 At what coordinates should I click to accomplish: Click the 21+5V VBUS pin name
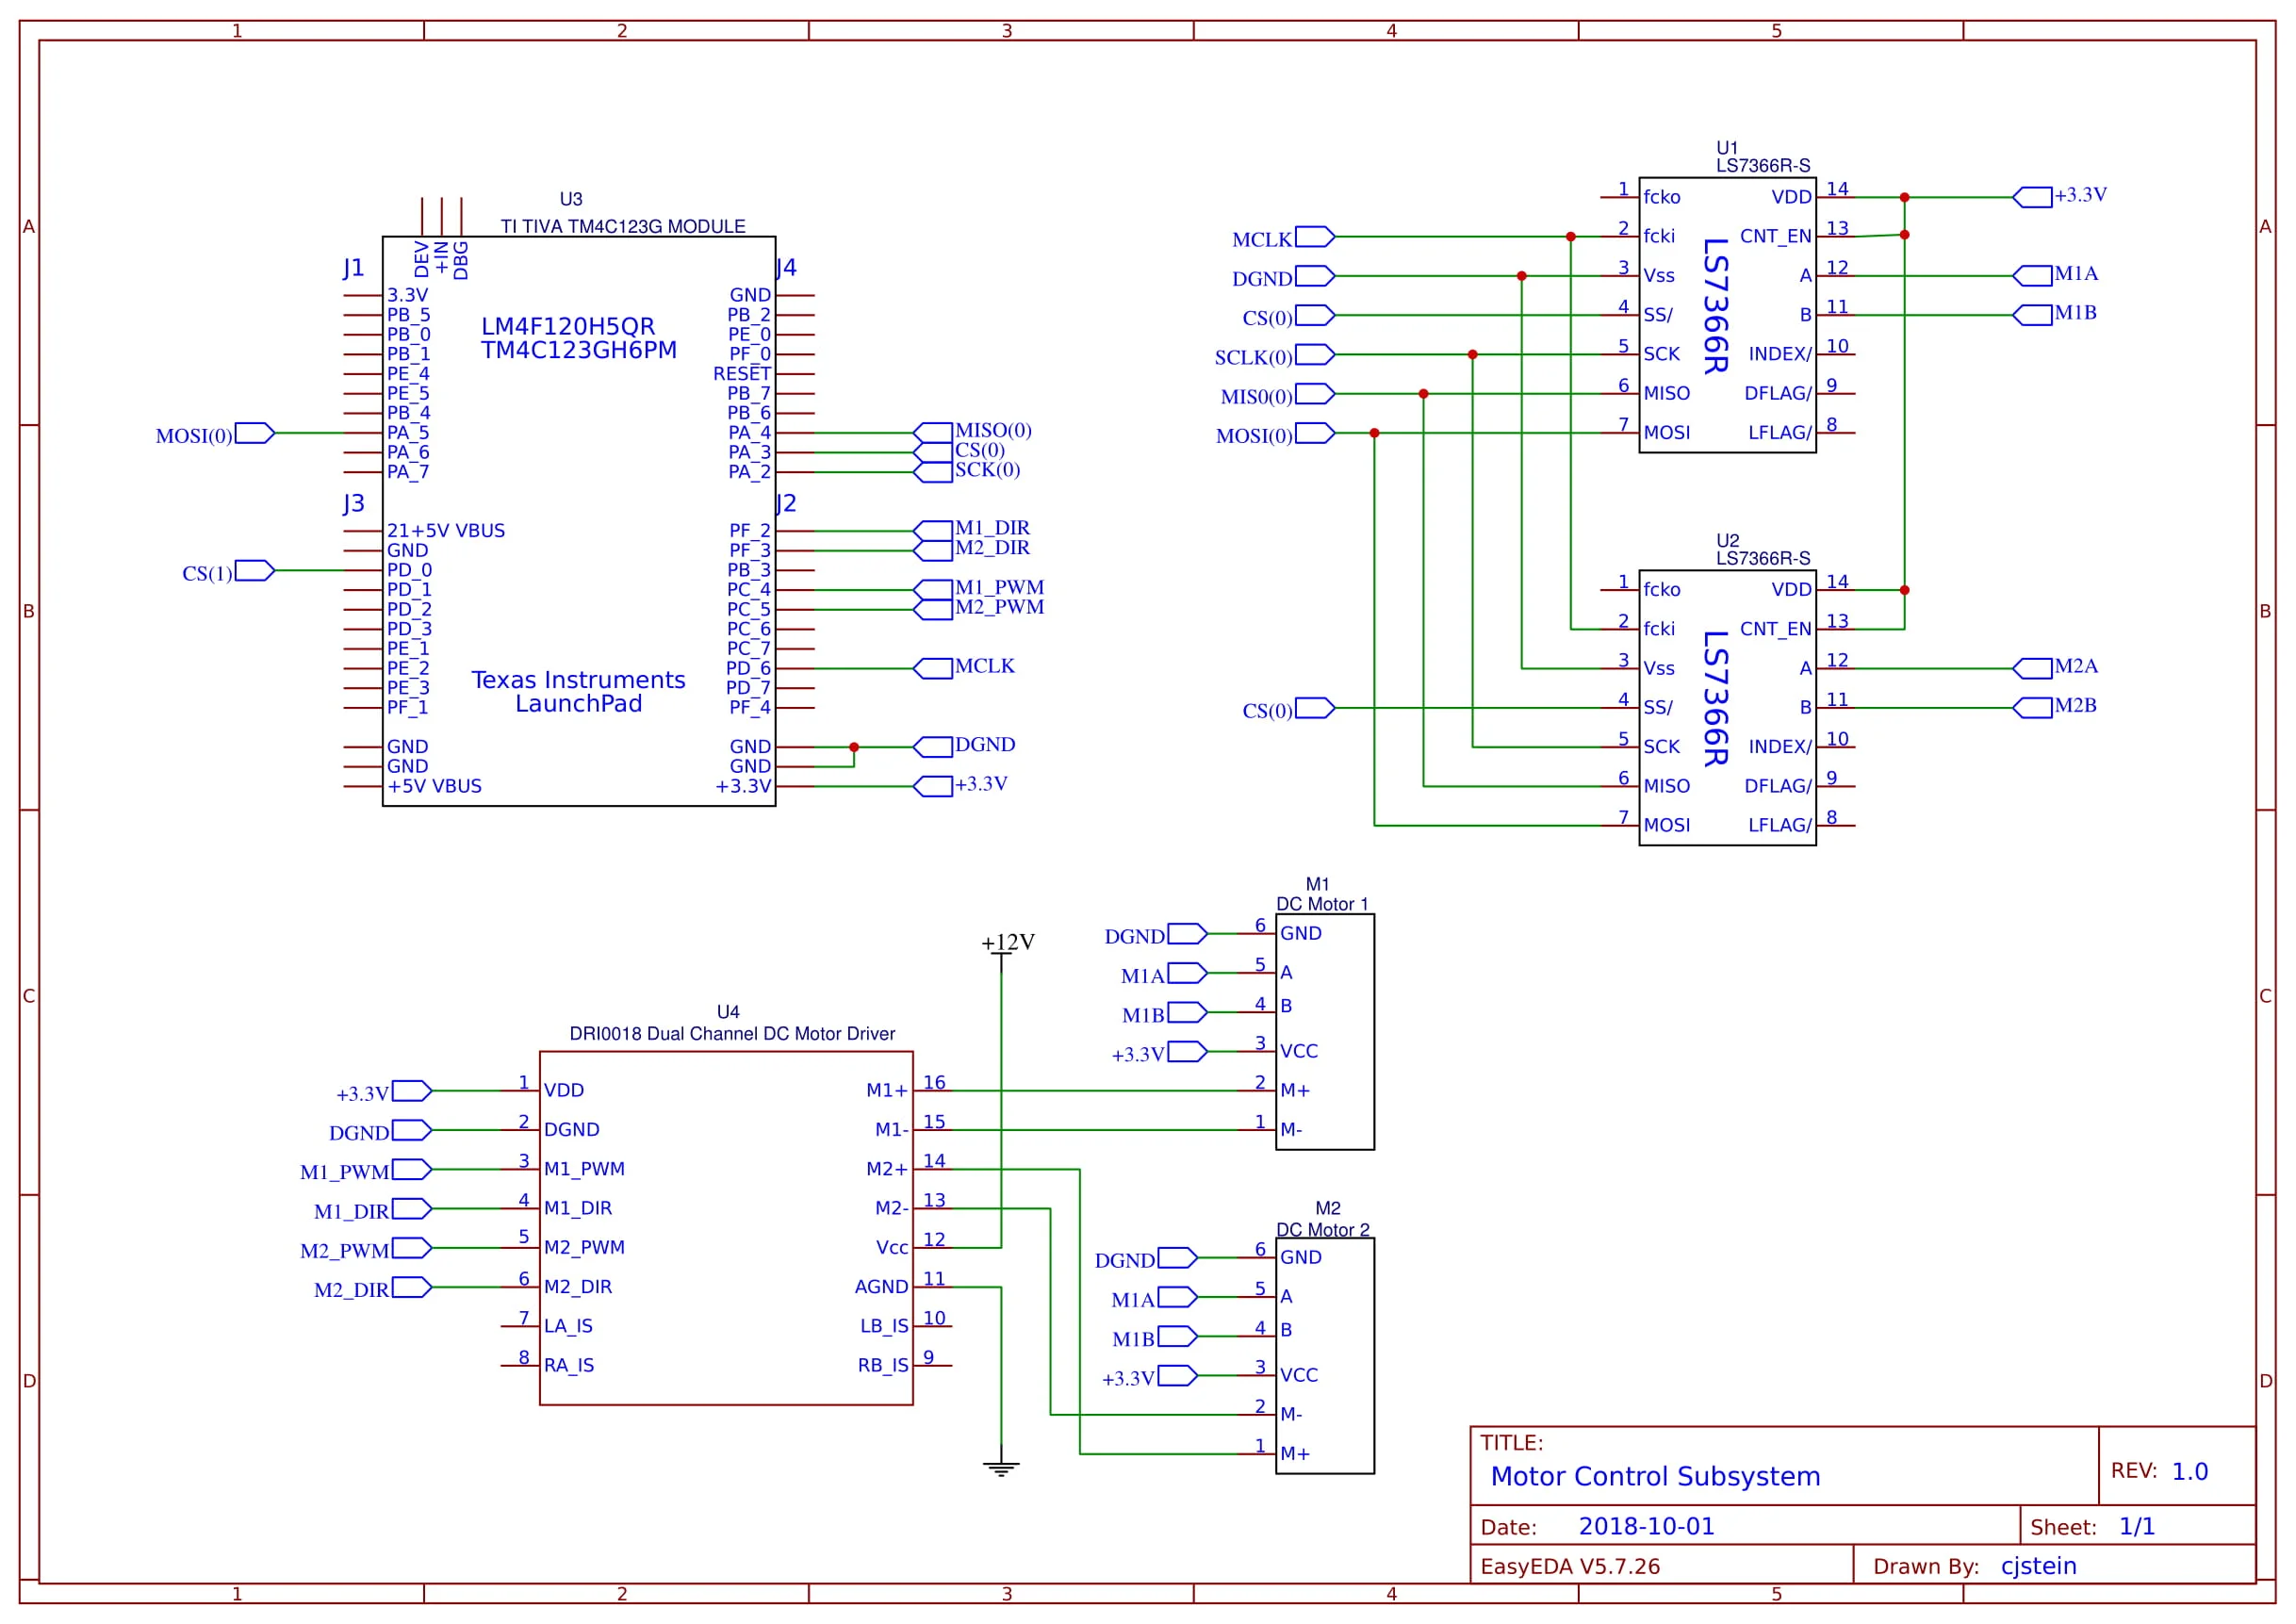[446, 531]
